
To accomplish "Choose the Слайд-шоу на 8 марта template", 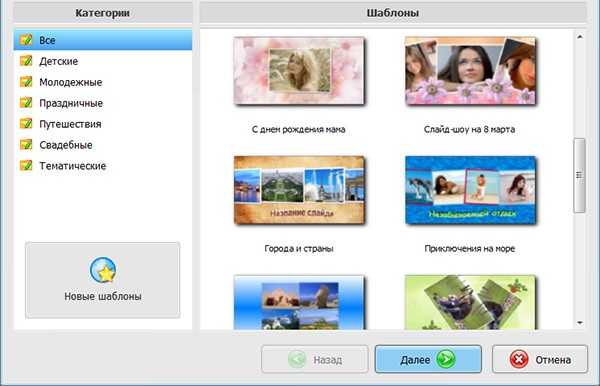I will tap(470, 71).
